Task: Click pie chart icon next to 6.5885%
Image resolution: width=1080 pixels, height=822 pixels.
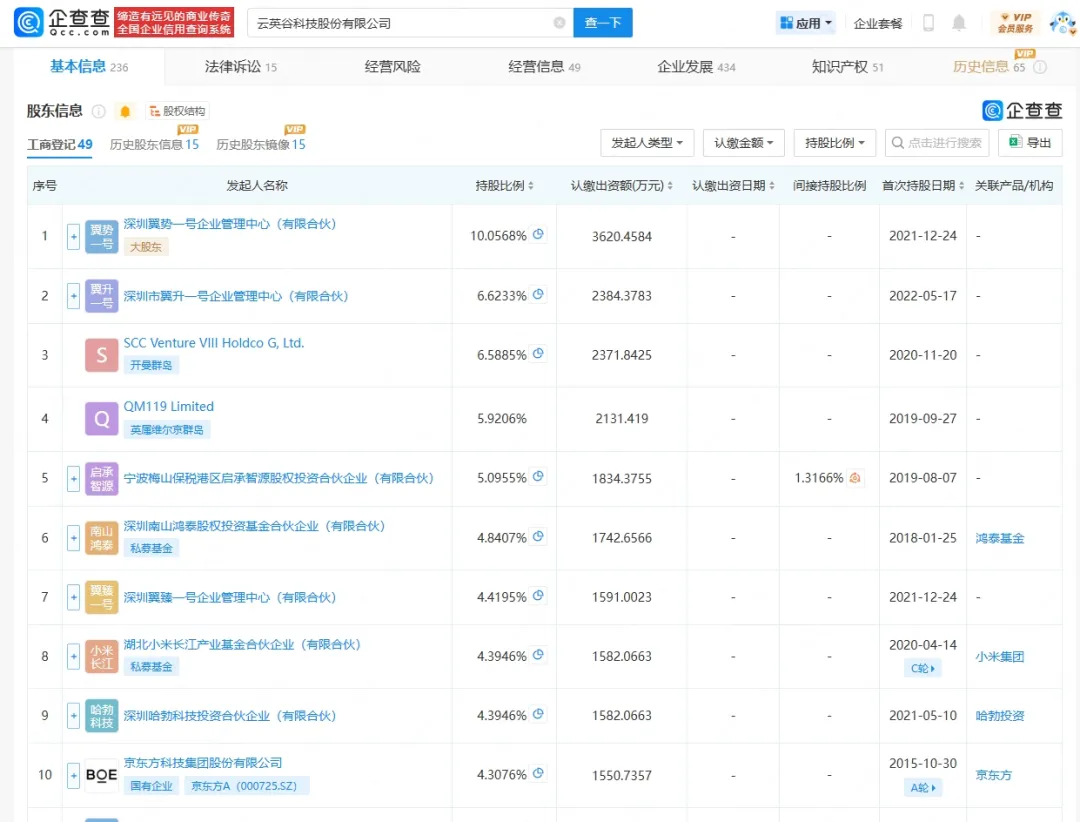Action: point(539,353)
